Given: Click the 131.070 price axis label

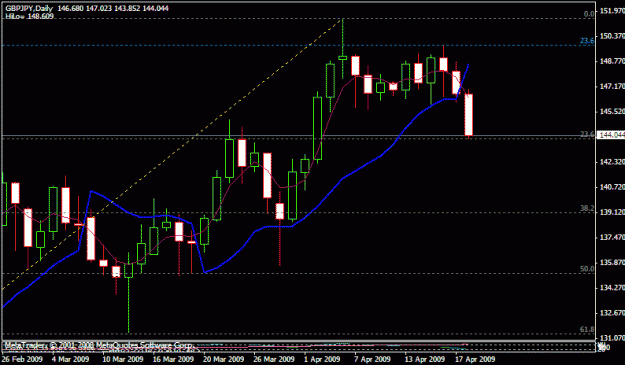Looking at the screenshot, I should coord(612,338).
